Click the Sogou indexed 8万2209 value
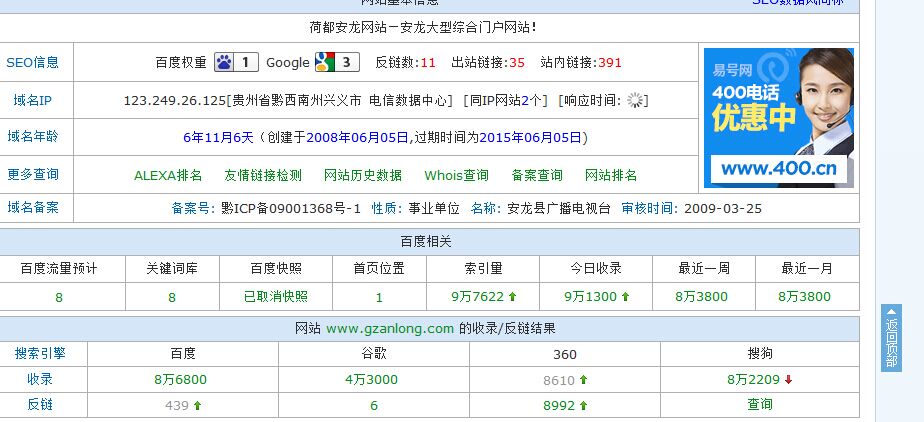Image resolution: width=924 pixels, height=422 pixels. pyautogui.click(x=754, y=380)
